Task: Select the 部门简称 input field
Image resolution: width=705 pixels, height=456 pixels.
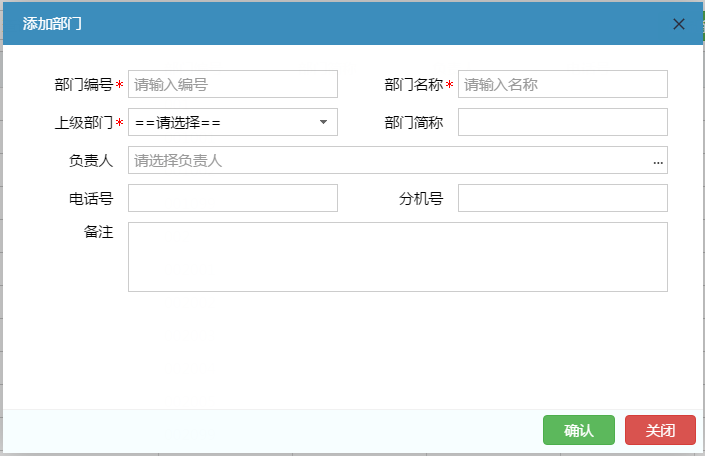Action: pyautogui.click(x=562, y=122)
